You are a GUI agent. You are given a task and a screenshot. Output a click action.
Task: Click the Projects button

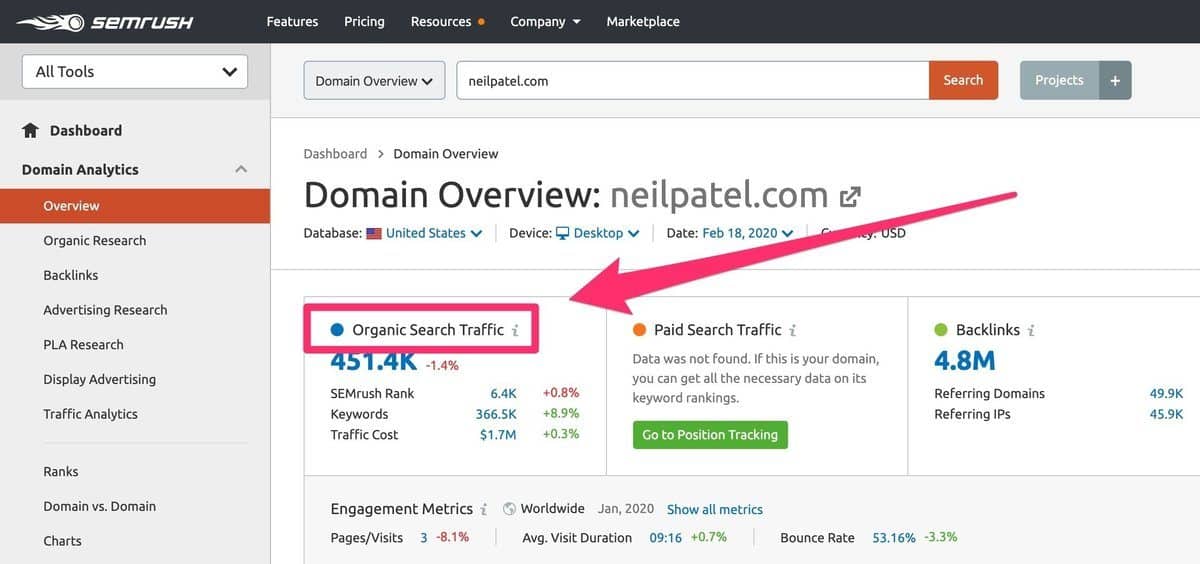tap(1059, 80)
